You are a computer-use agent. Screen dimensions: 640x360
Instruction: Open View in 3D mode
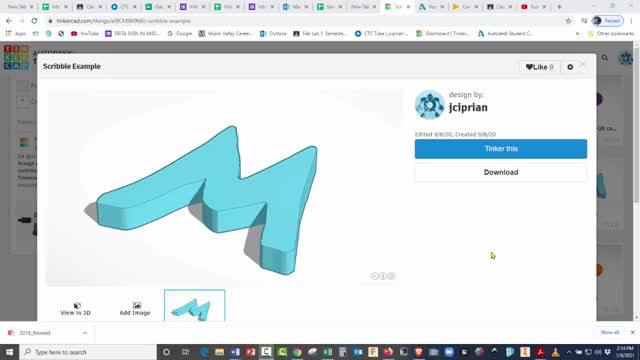point(76,309)
